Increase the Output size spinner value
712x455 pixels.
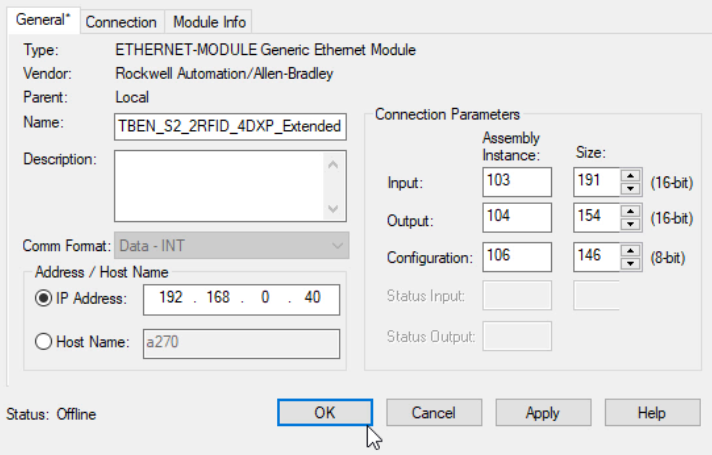coord(630,213)
